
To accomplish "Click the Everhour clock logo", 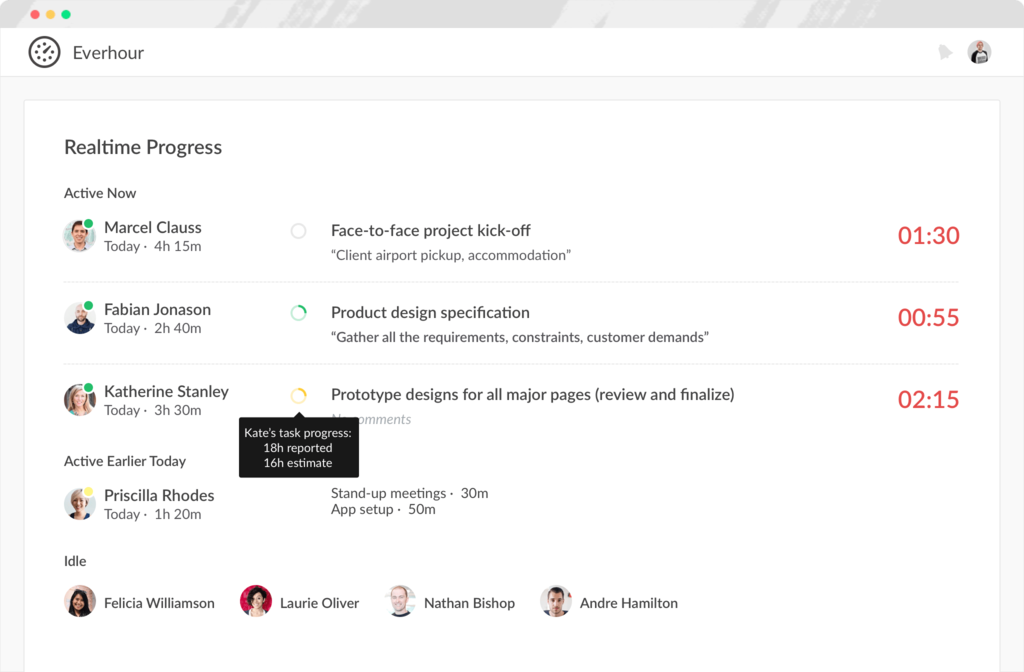I will pyautogui.click(x=44, y=52).
